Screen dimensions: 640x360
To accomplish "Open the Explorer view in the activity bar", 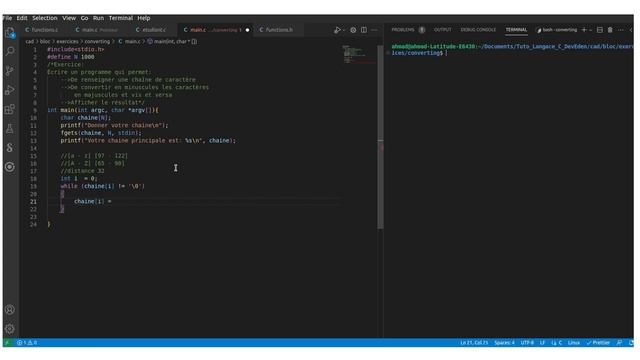I will point(10,33).
